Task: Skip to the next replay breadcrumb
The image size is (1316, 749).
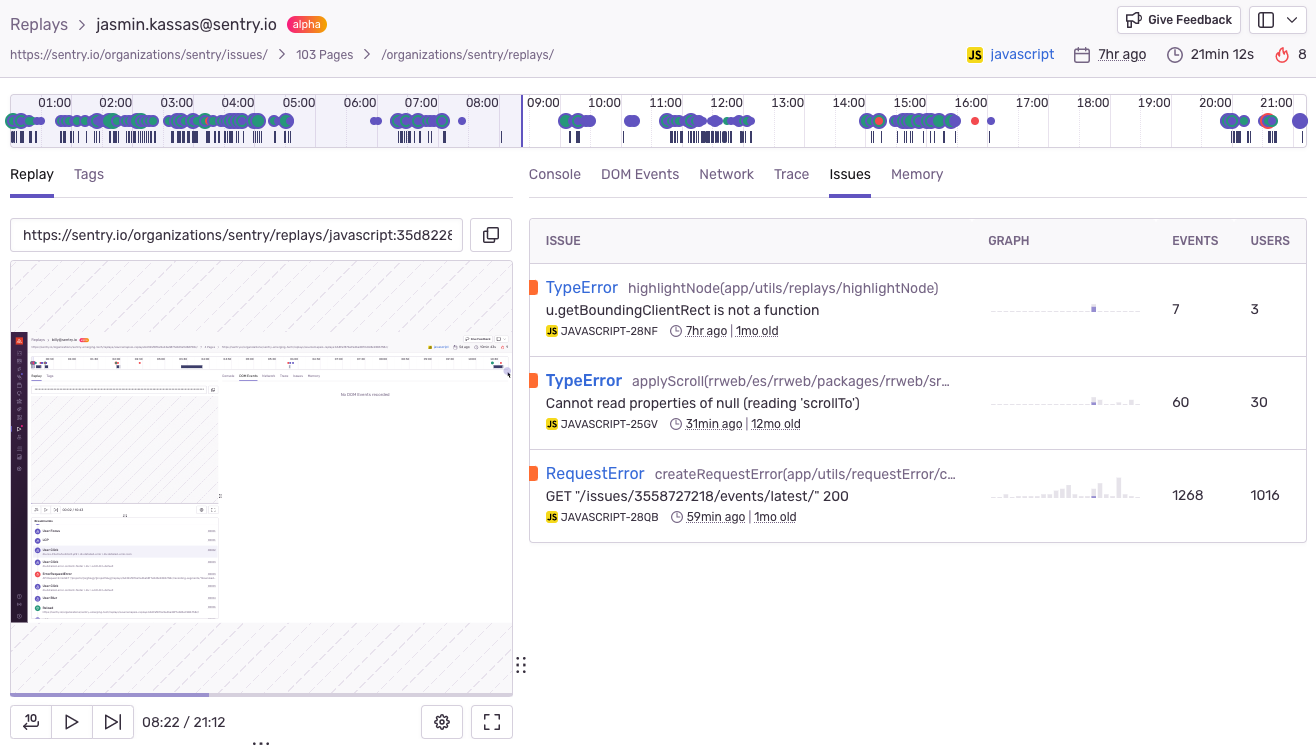Action: point(111,721)
